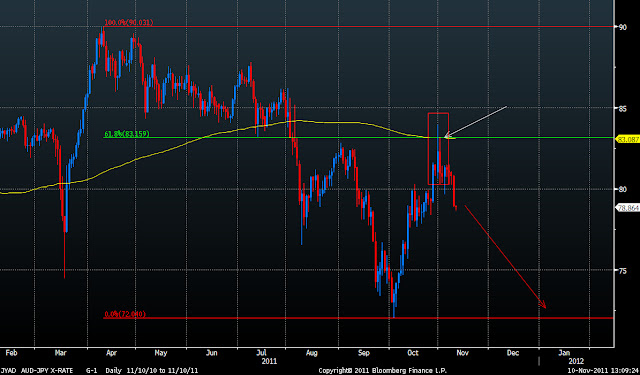The image size is (640, 375).
Task: Select the Oct label on time axis
Action: pyautogui.click(x=413, y=352)
